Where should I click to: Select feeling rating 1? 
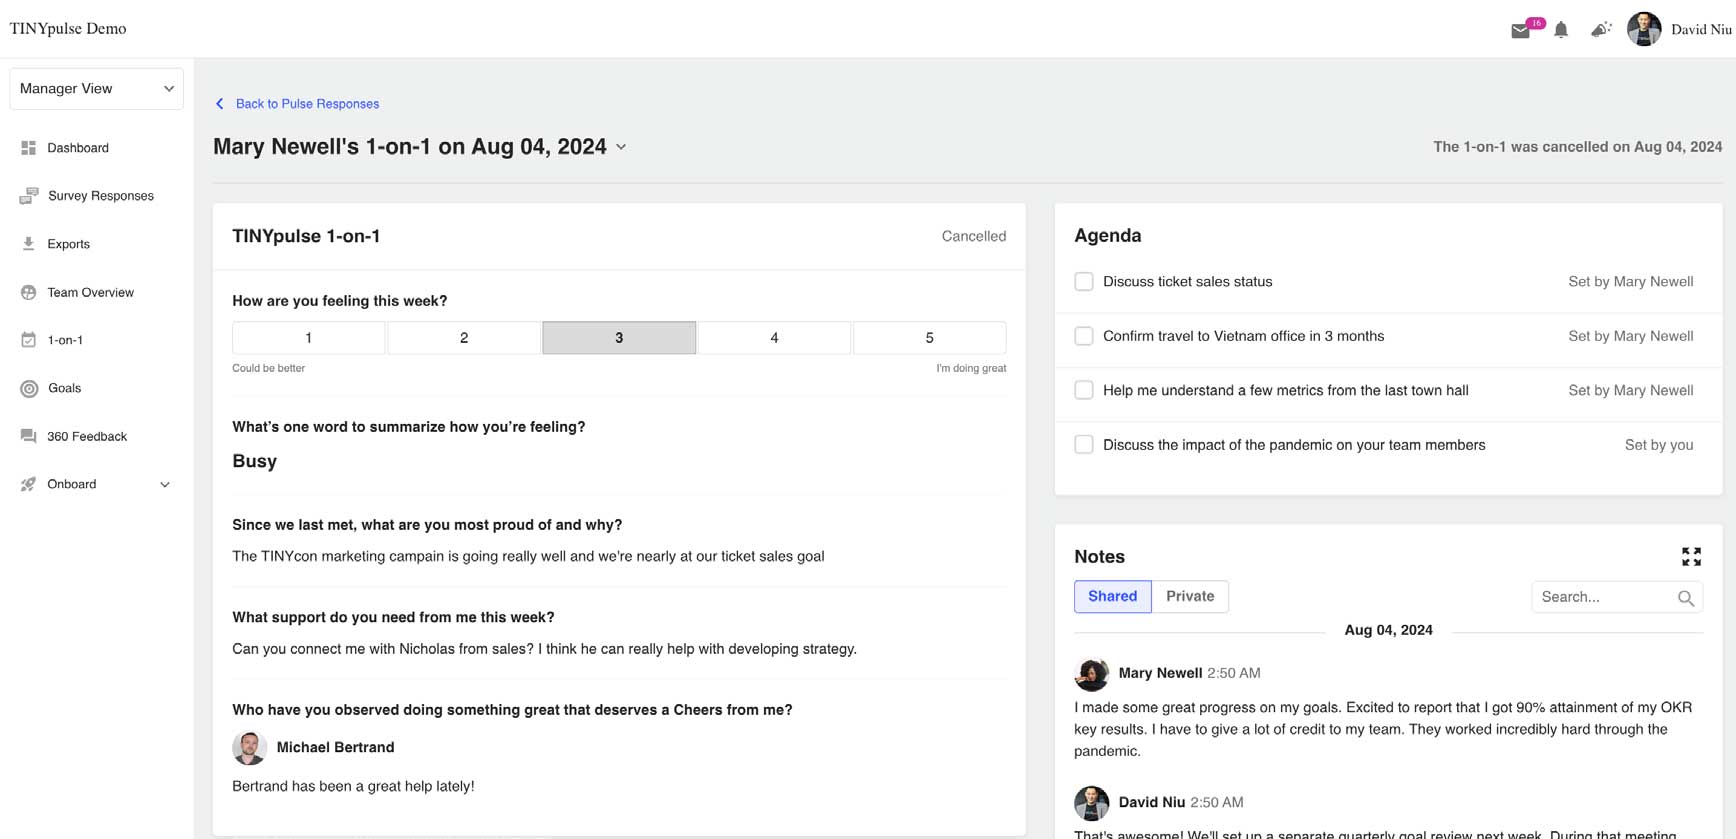(x=308, y=338)
